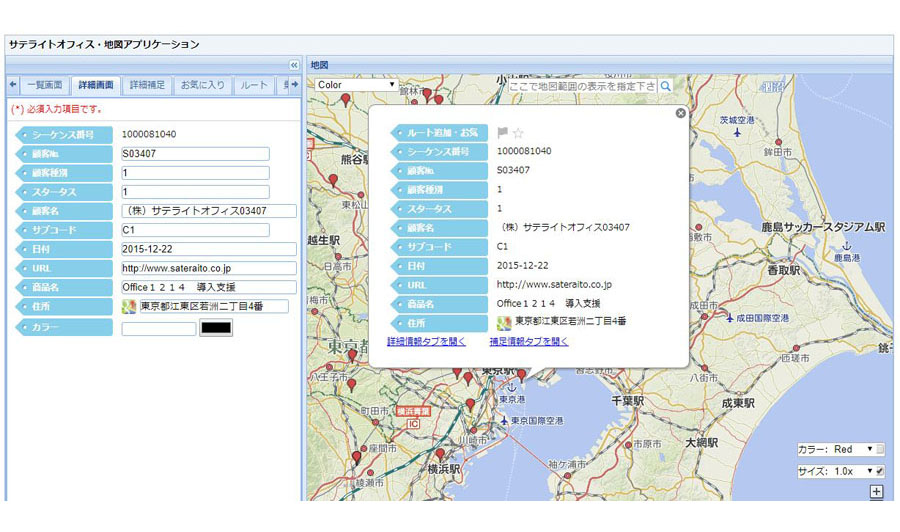Click the 顧客名 input field
This screenshot has width=900, height=532.
209,211
